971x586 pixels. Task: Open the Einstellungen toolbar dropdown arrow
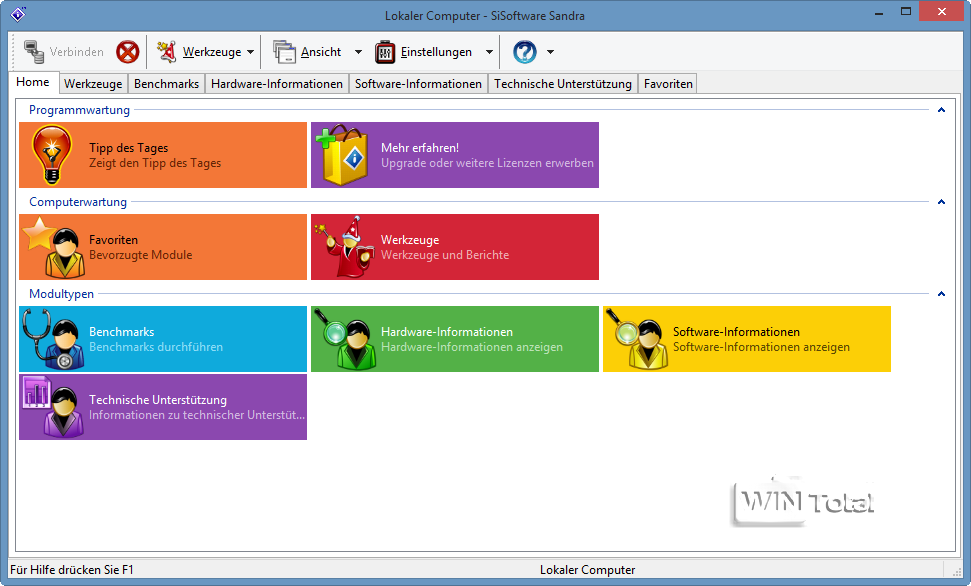[x=489, y=52]
